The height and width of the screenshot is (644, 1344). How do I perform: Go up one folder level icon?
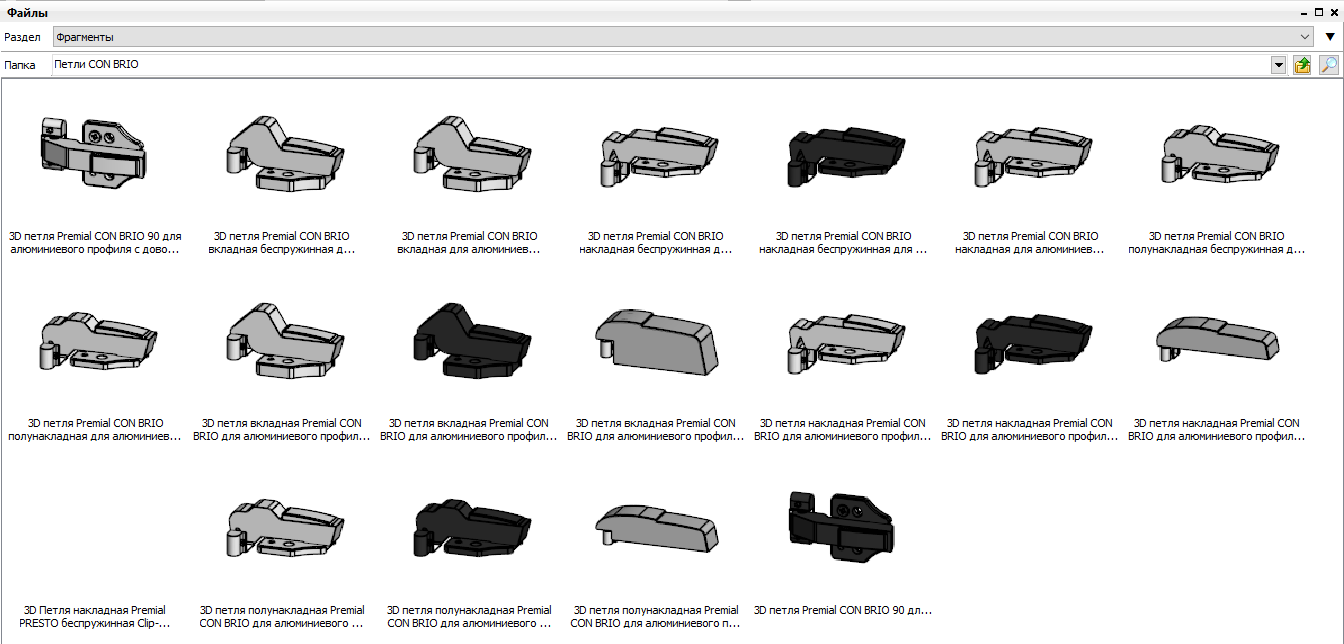1303,65
